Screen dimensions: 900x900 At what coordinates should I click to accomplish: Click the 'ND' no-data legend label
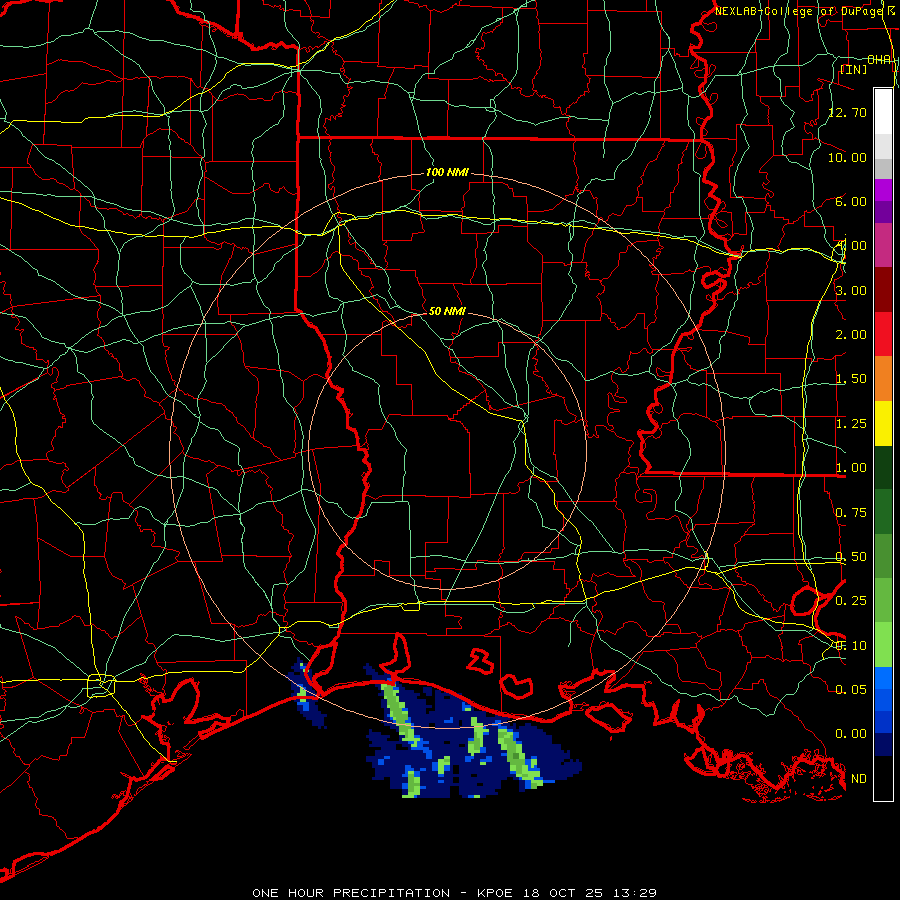[859, 779]
